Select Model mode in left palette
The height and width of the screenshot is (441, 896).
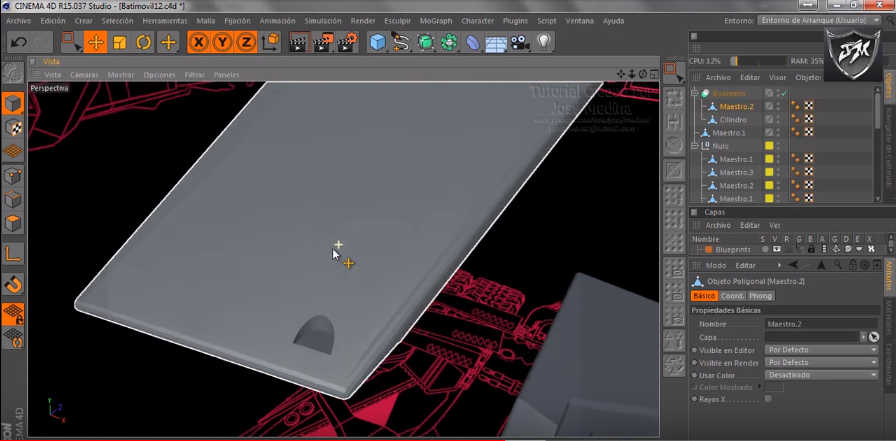point(13,103)
